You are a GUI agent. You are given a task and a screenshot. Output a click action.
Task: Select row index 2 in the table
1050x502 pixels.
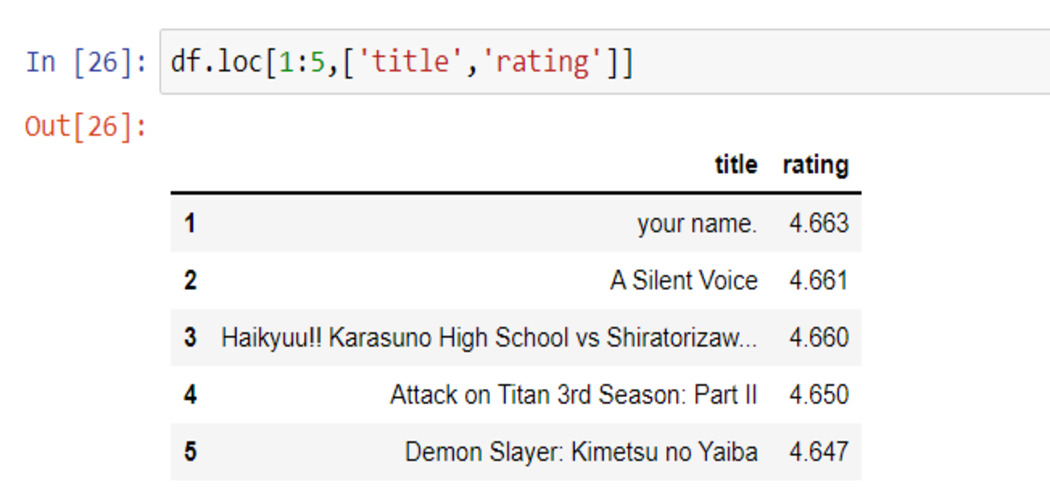coord(190,281)
